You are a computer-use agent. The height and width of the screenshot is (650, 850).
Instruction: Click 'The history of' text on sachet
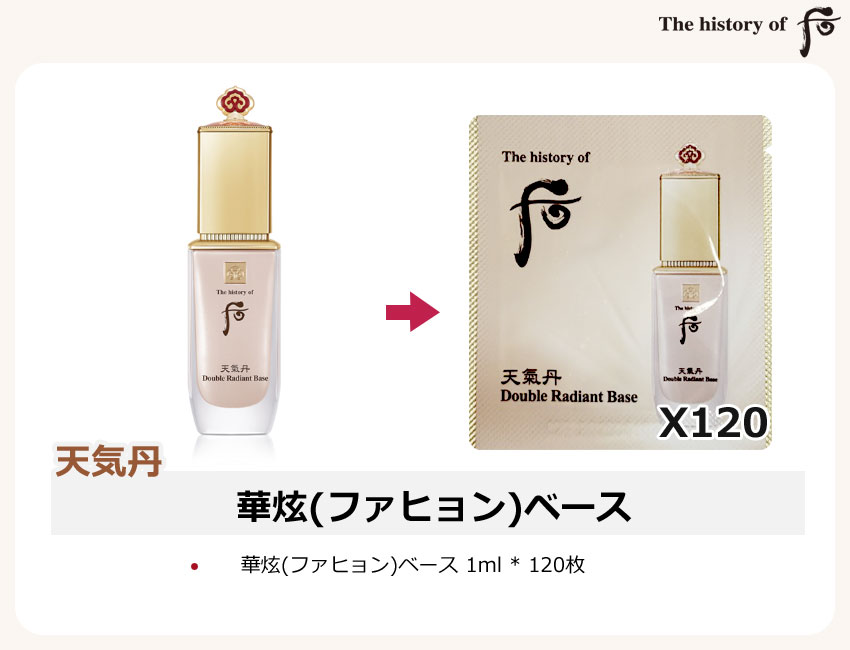point(545,157)
